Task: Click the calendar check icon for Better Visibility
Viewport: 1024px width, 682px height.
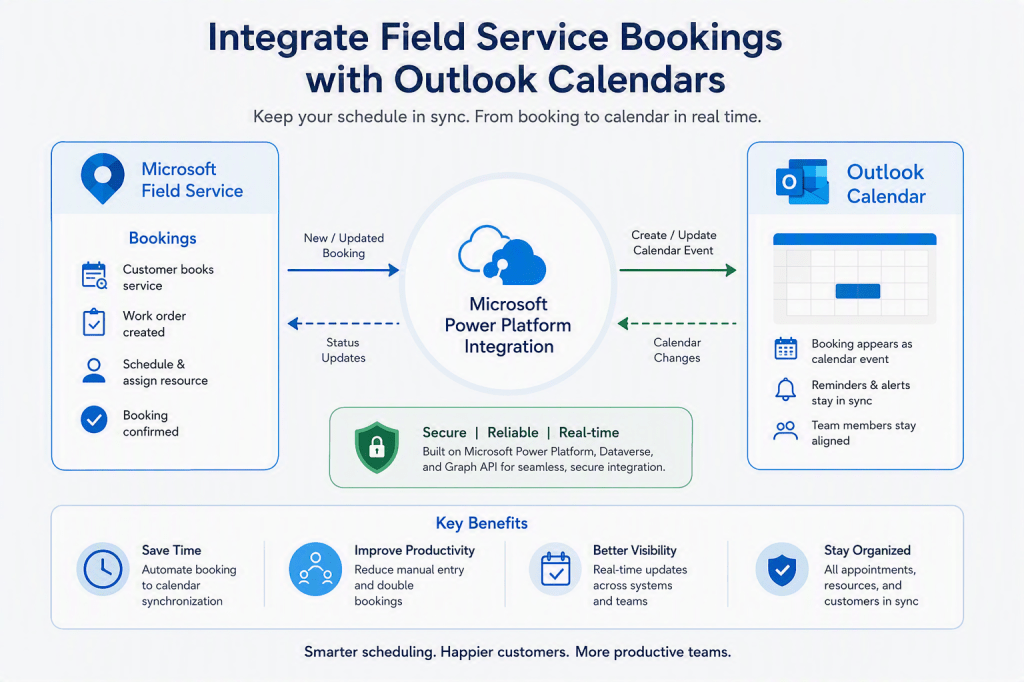Action: [x=556, y=569]
